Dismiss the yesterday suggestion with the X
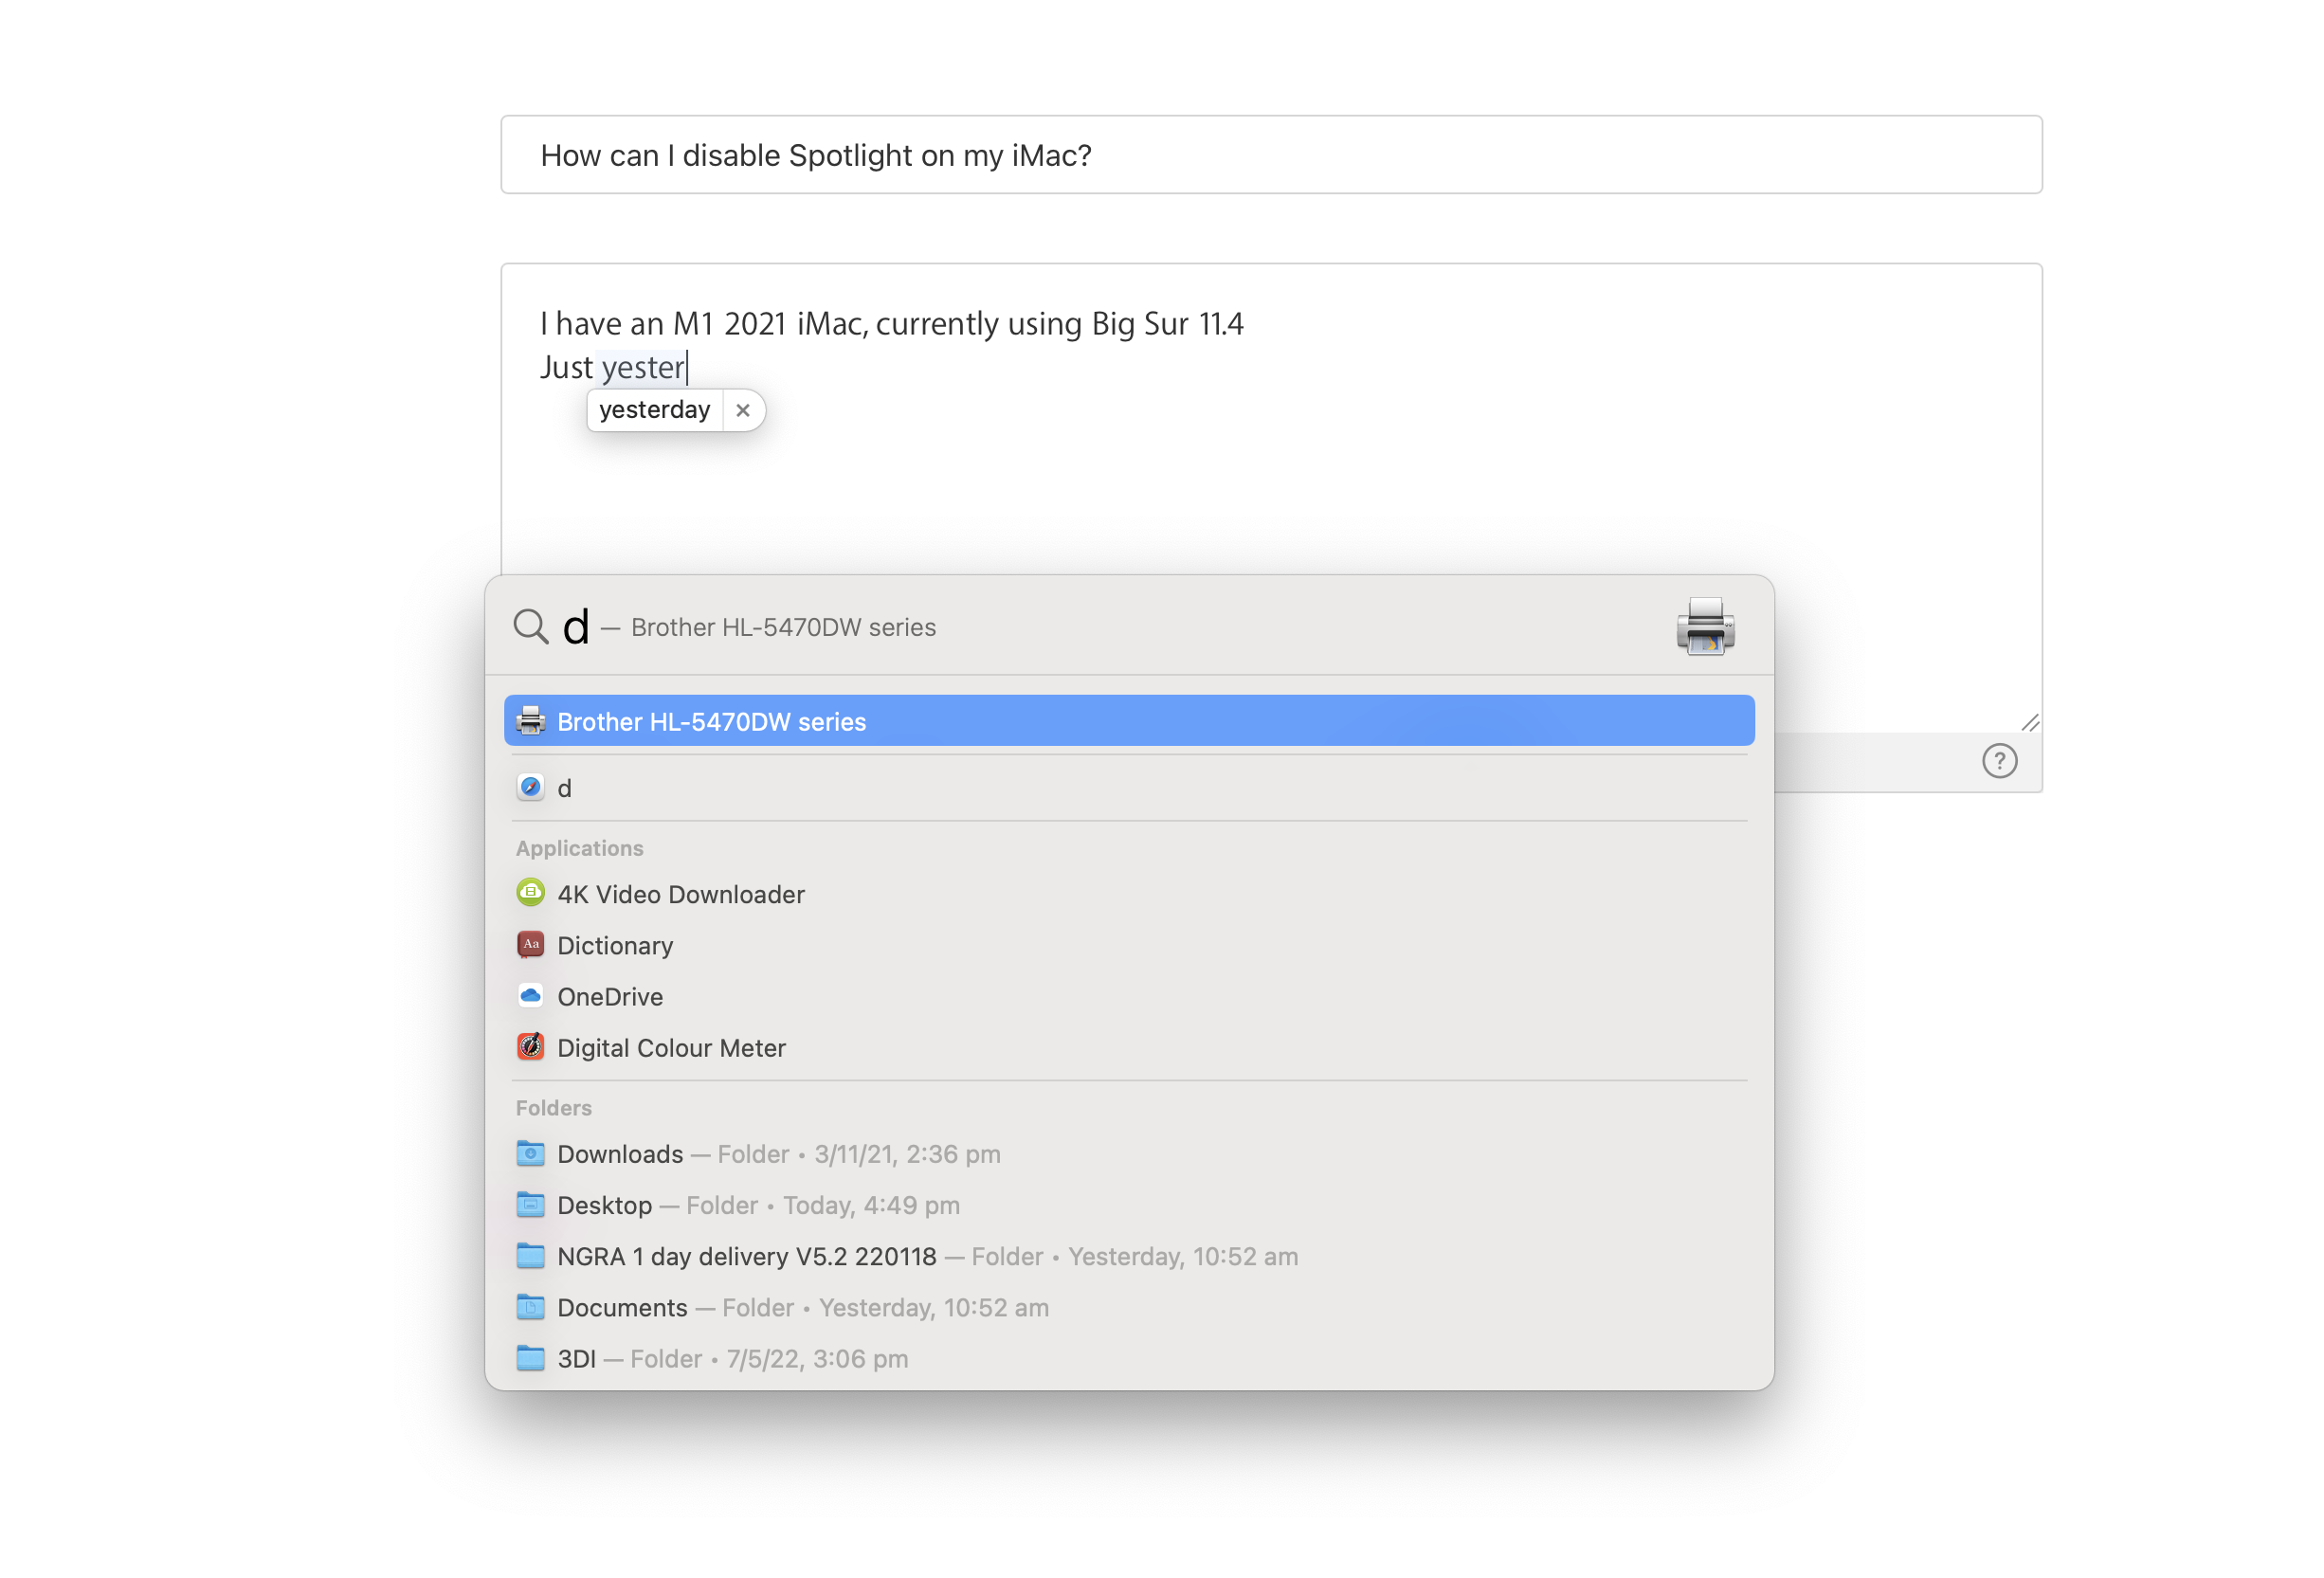The height and width of the screenshot is (1578, 2324). point(742,410)
